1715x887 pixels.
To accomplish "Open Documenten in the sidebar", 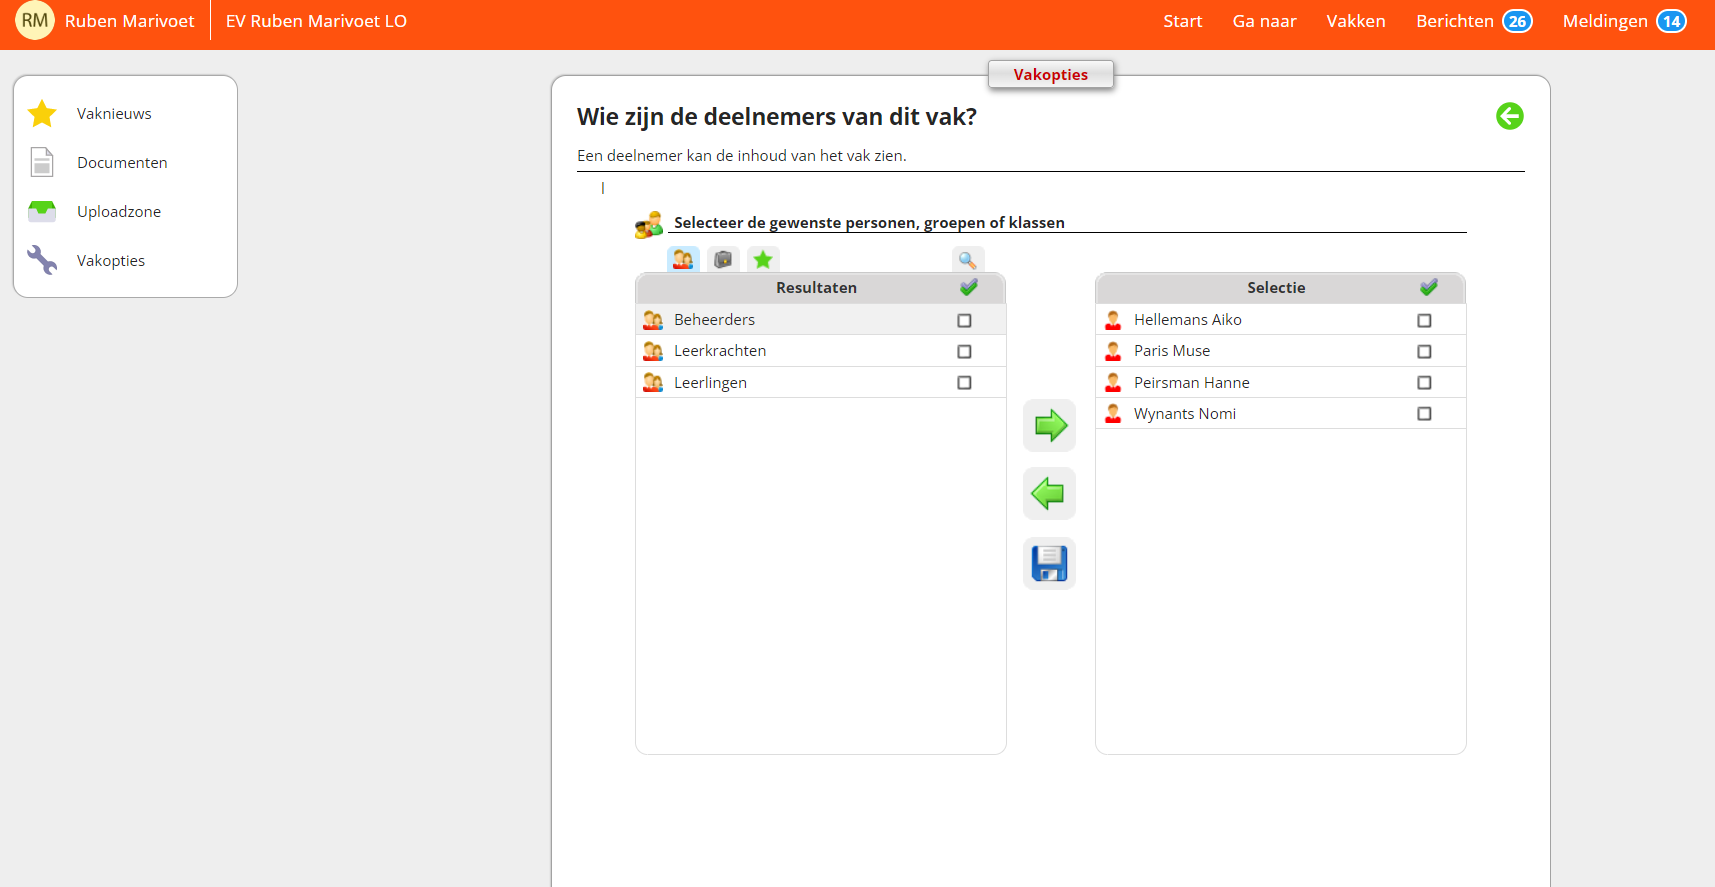I will pos(122,163).
